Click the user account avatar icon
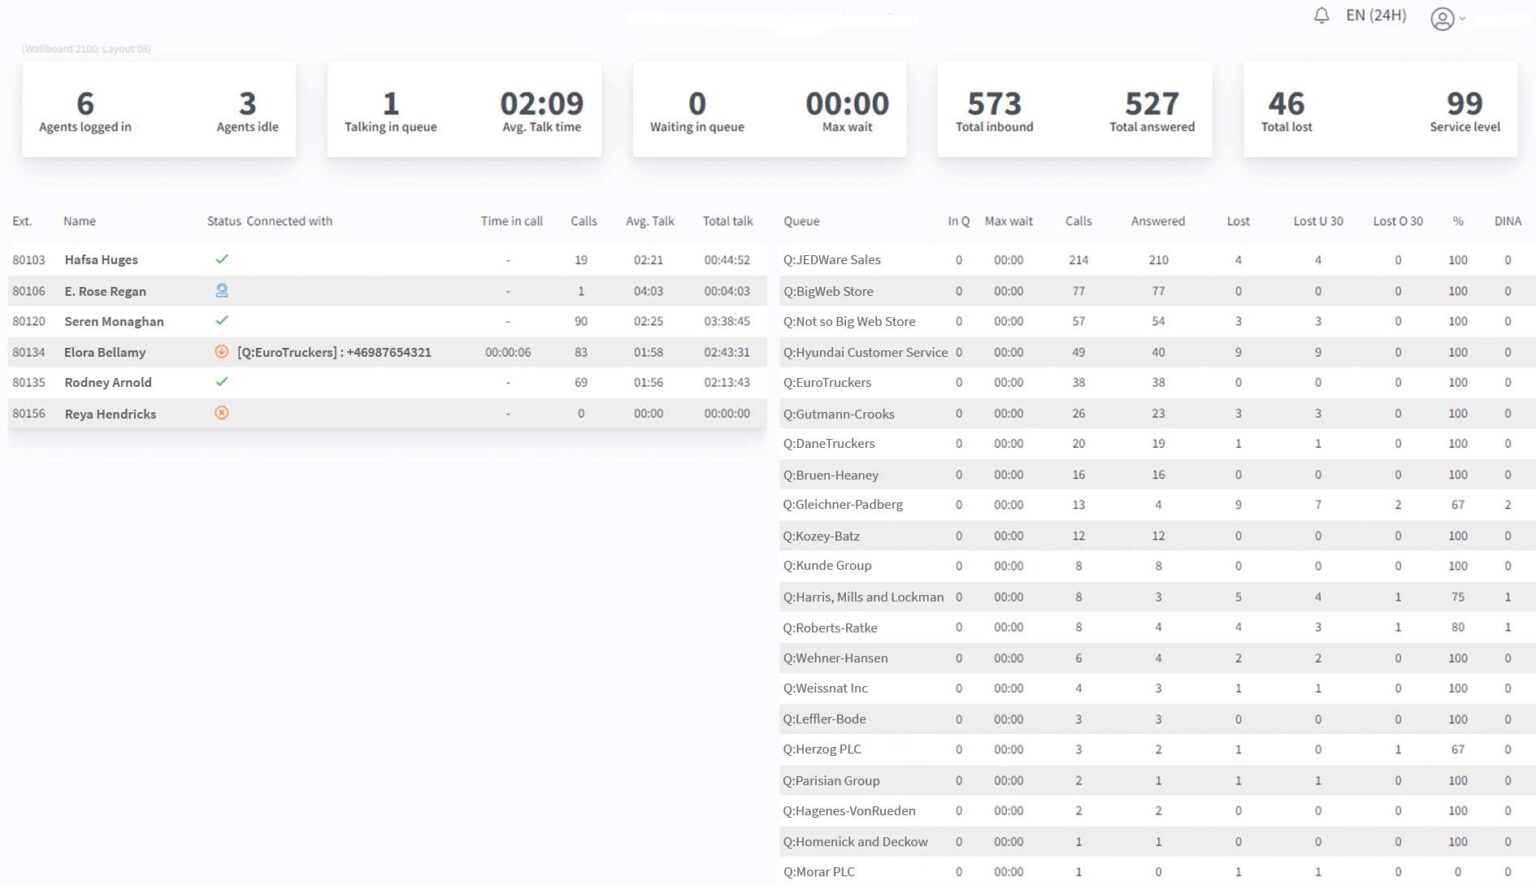The height and width of the screenshot is (886, 1536). (1441, 19)
